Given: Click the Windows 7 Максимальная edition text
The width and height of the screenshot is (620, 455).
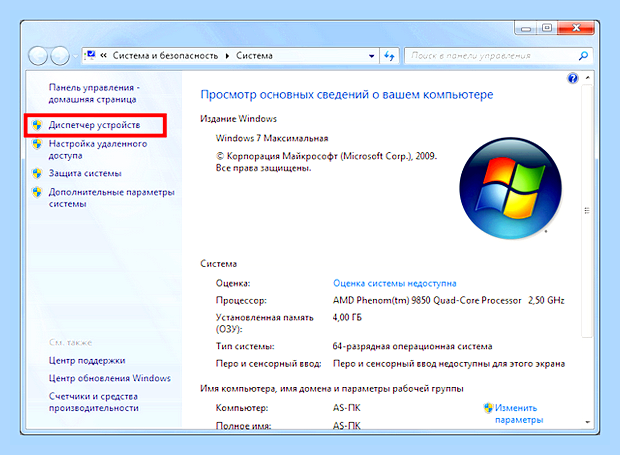Looking at the screenshot, I should (x=272, y=138).
